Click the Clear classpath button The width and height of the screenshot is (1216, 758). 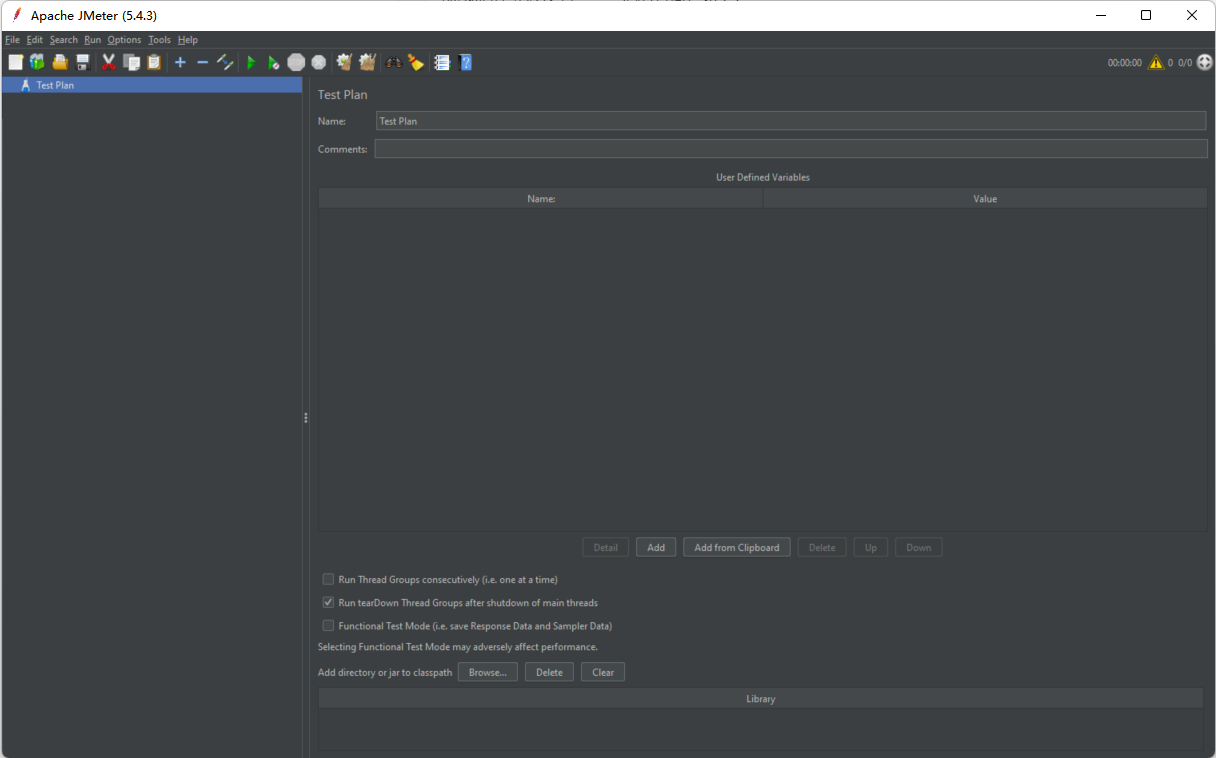point(603,672)
